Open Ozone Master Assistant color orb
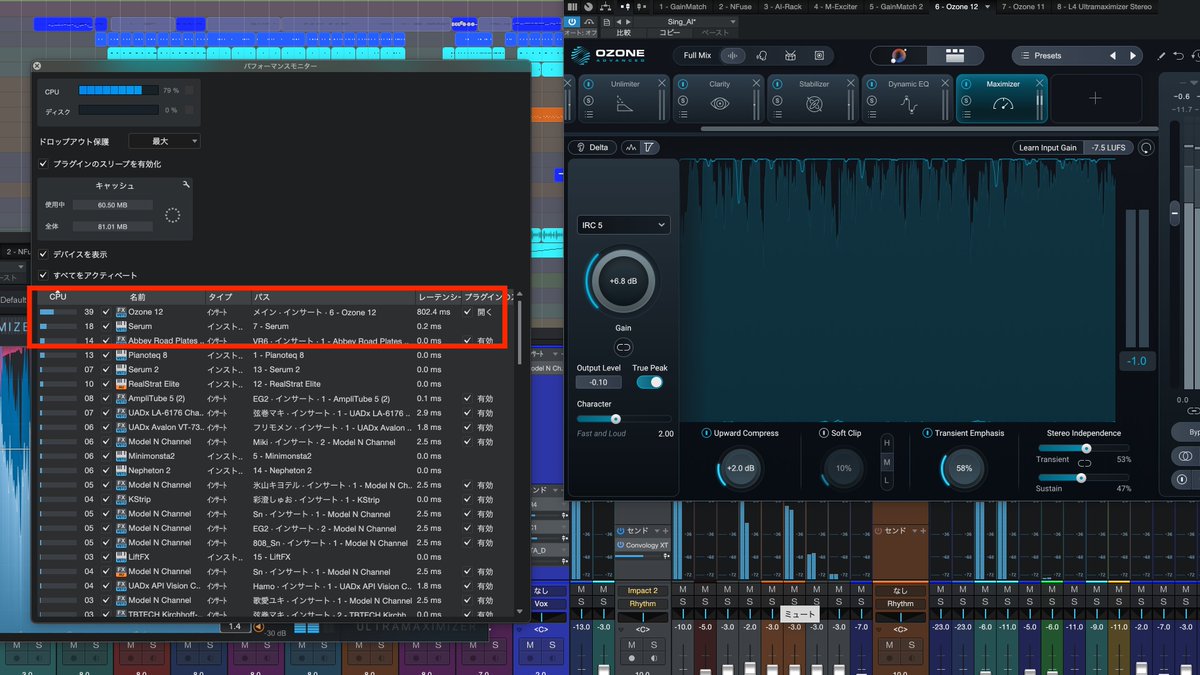Image resolution: width=1200 pixels, height=675 pixels. [898, 56]
